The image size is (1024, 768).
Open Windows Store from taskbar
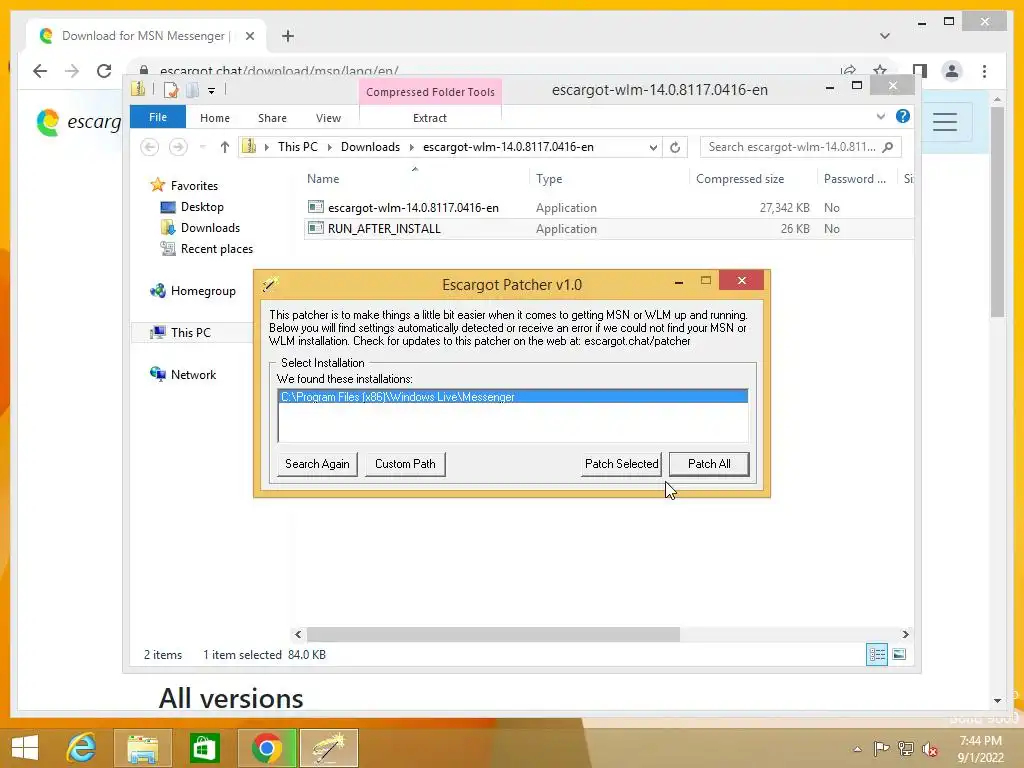tap(204, 748)
